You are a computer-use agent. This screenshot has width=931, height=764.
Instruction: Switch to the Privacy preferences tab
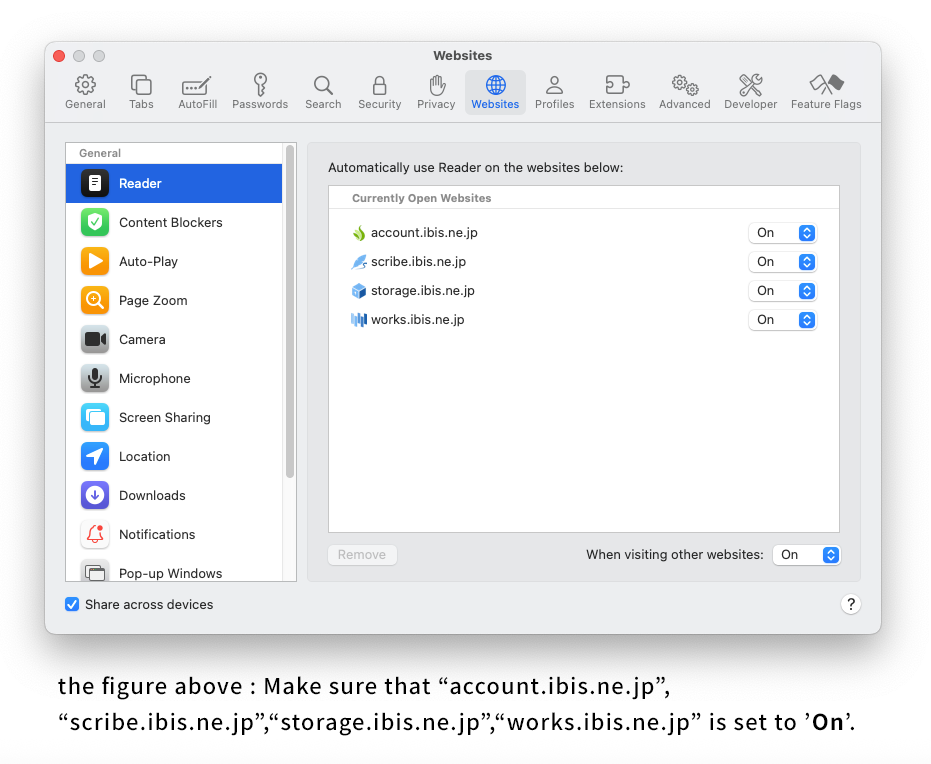click(x=436, y=92)
